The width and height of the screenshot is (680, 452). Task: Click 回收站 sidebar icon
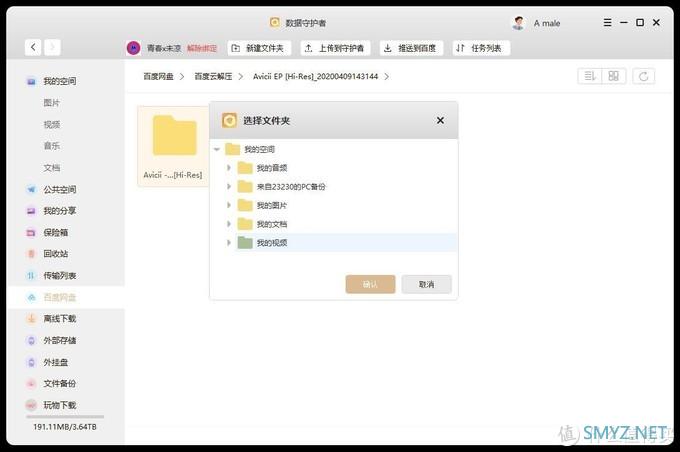[31, 254]
